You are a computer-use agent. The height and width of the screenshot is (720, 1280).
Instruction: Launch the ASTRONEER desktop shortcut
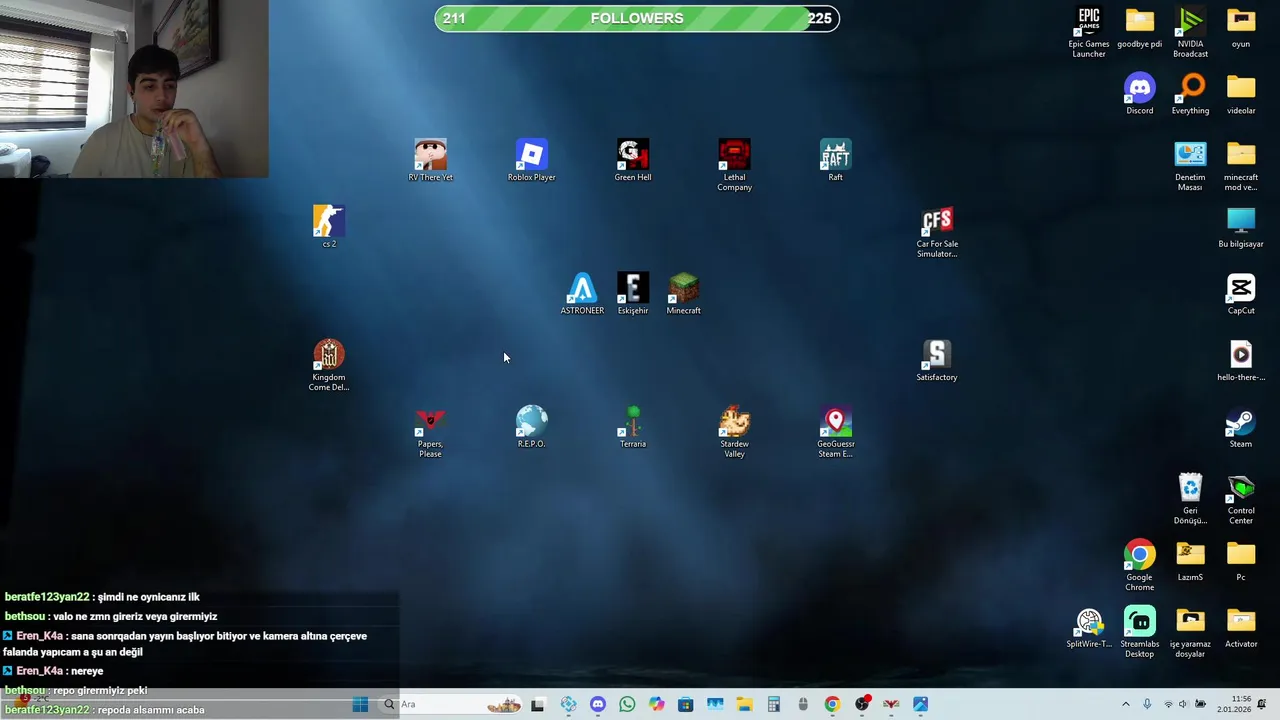[582, 294]
